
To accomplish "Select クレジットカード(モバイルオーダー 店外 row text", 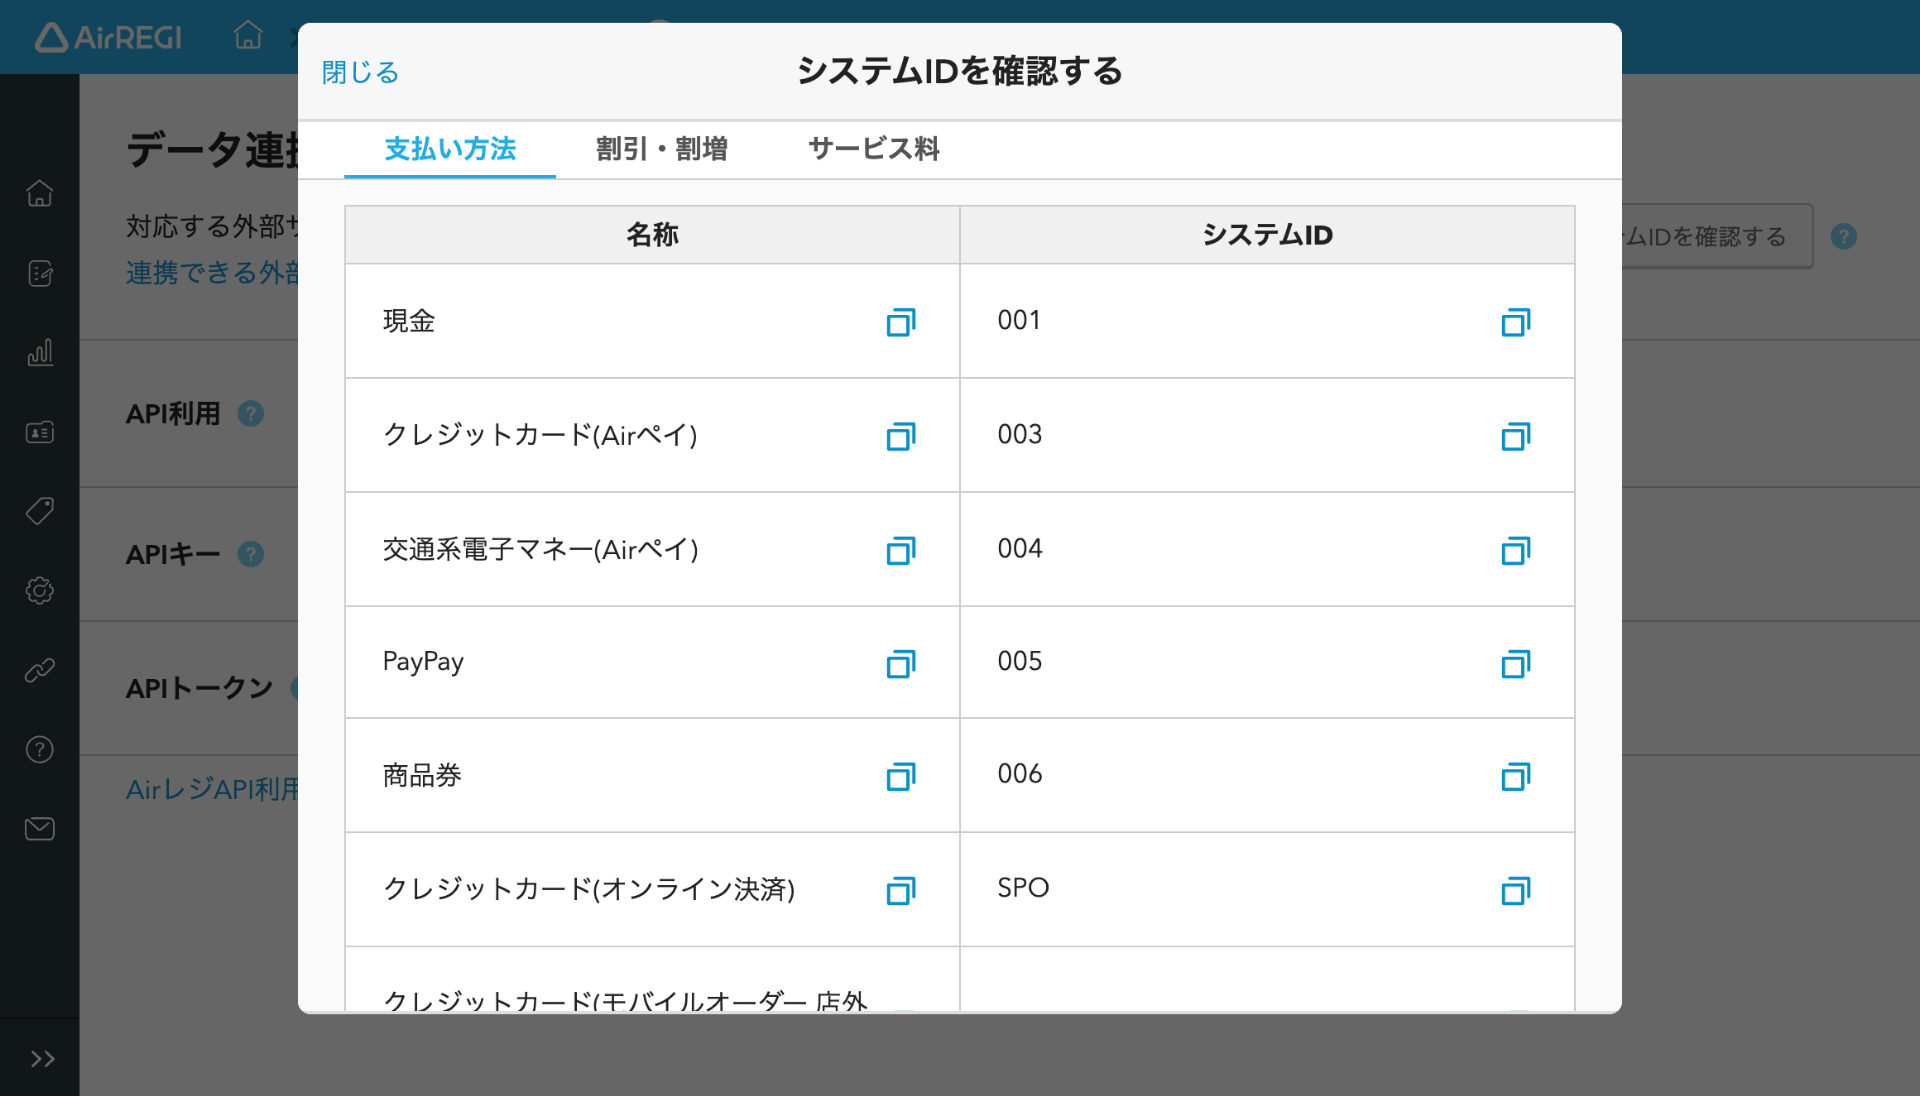I will (x=625, y=1000).
